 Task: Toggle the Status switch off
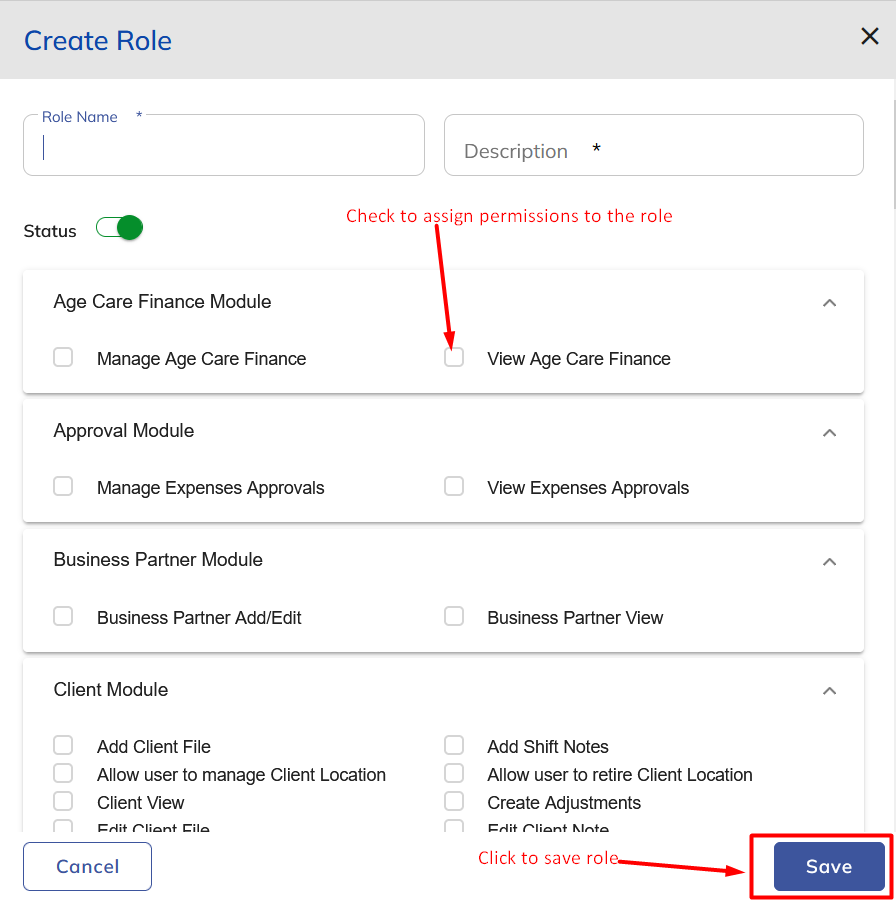pyautogui.click(x=120, y=228)
